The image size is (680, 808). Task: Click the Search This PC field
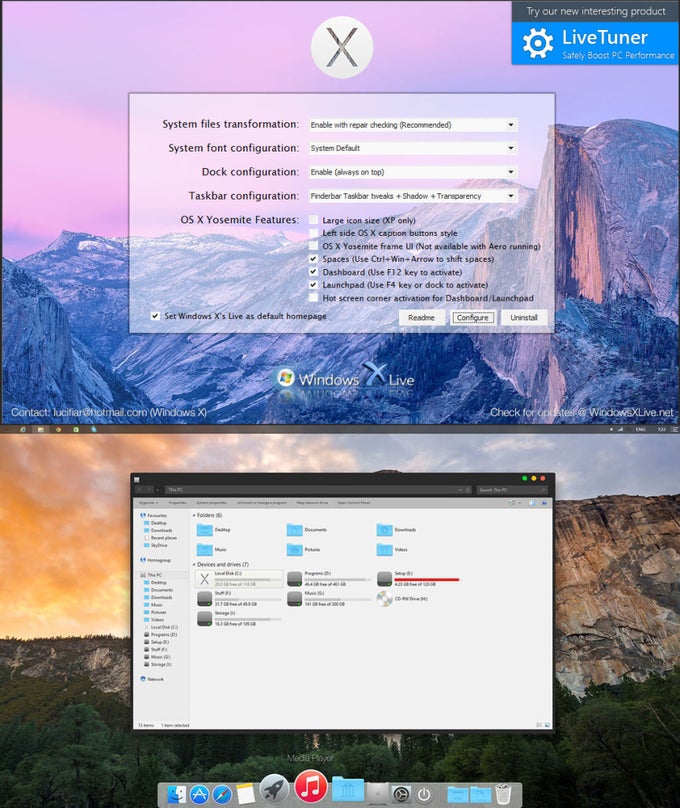(x=512, y=490)
